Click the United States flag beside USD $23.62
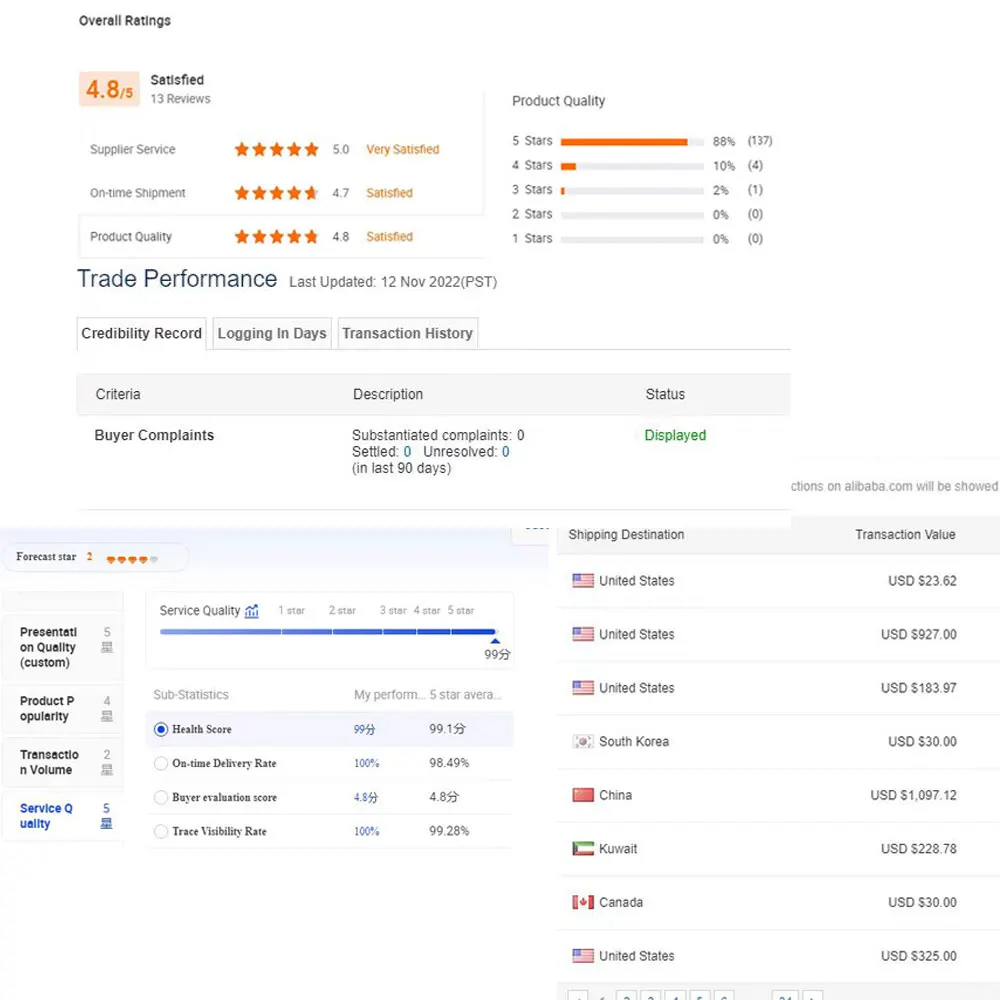Viewport: 1000px width, 1000px height. [x=583, y=581]
